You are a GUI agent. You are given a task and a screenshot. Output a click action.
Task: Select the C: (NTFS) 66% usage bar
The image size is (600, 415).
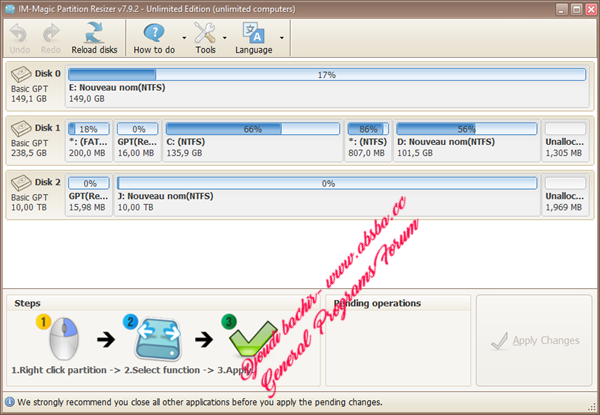point(253,129)
